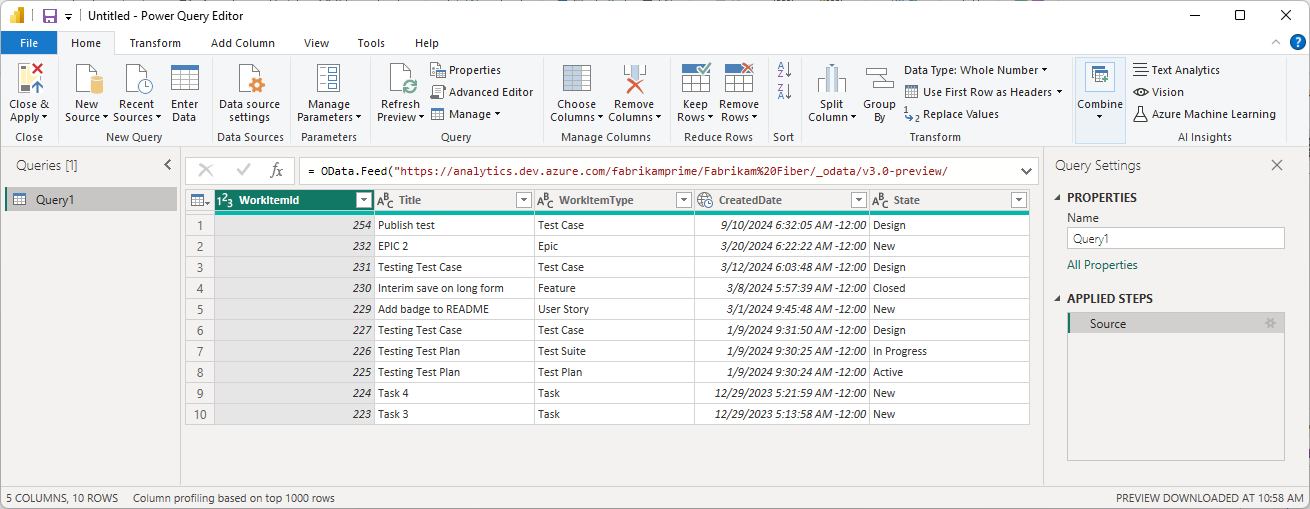Click the query Name input field
The image size is (1310, 509).
pos(1175,239)
